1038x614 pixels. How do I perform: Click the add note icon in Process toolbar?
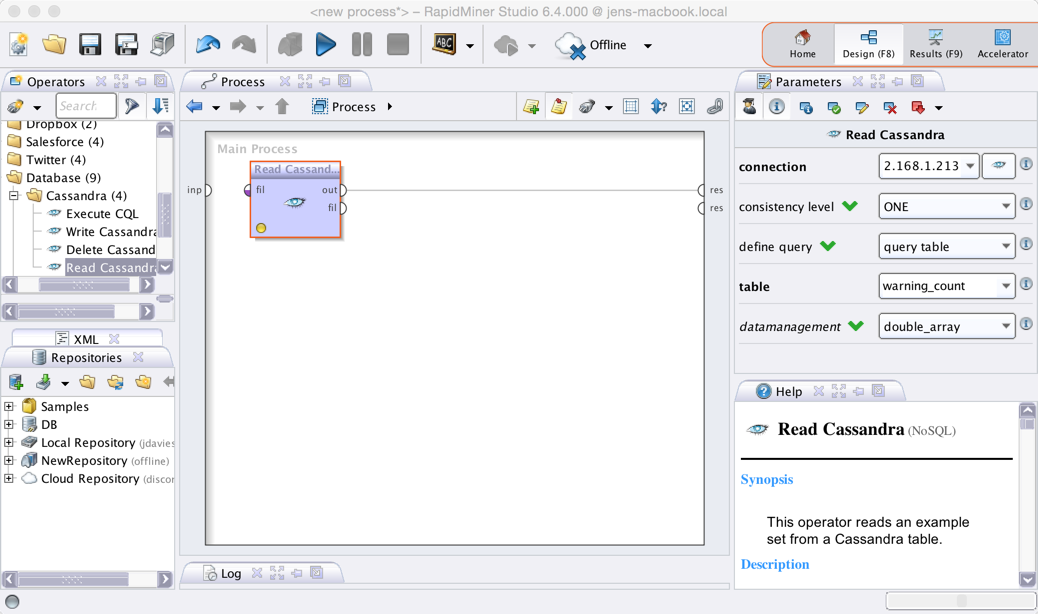click(x=559, y=107)
